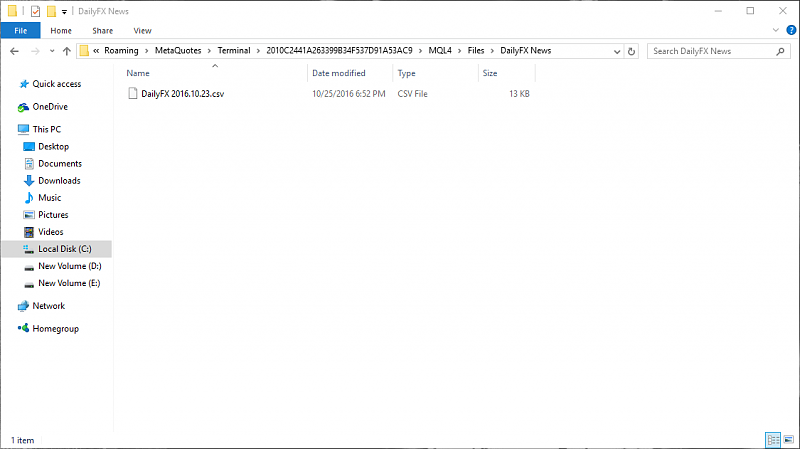
Task: Switch to the Share ribbon tab
Action: click(103, 31)
